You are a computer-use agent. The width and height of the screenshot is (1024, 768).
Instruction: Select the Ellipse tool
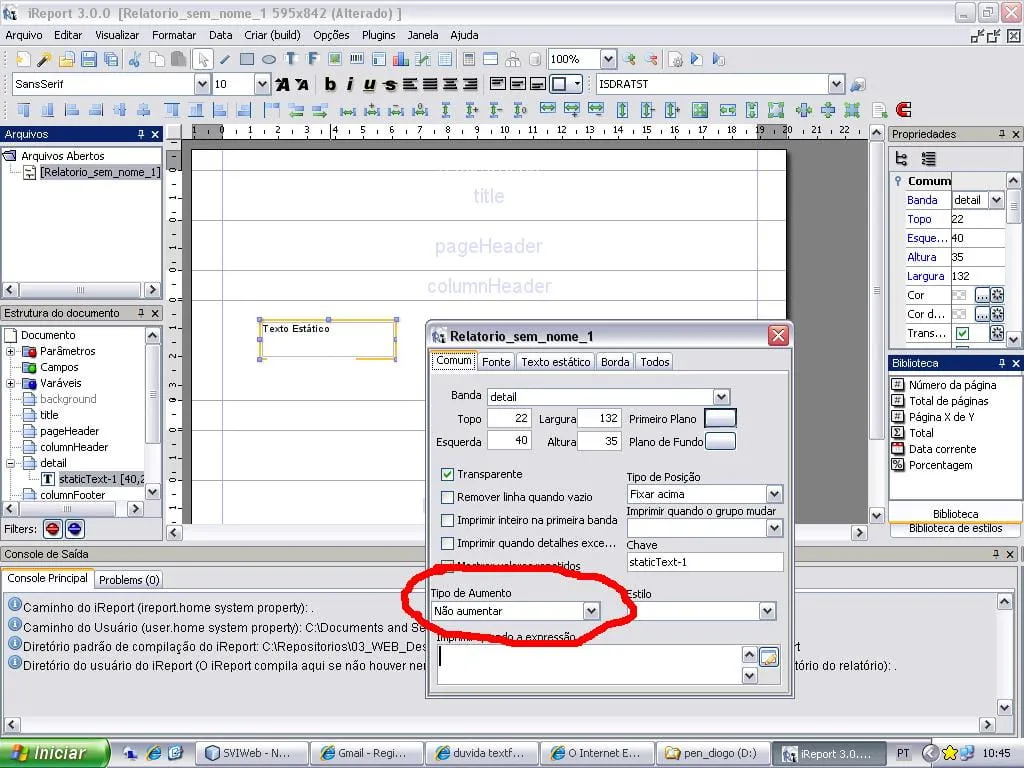pyautogui.click(x=268, y=60)
